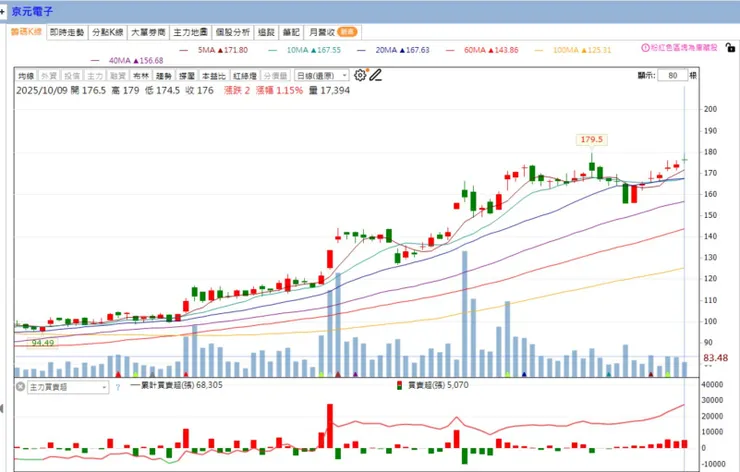Switch to 籌碼K線 tab
Screen dimensions: 740x472
26,32
